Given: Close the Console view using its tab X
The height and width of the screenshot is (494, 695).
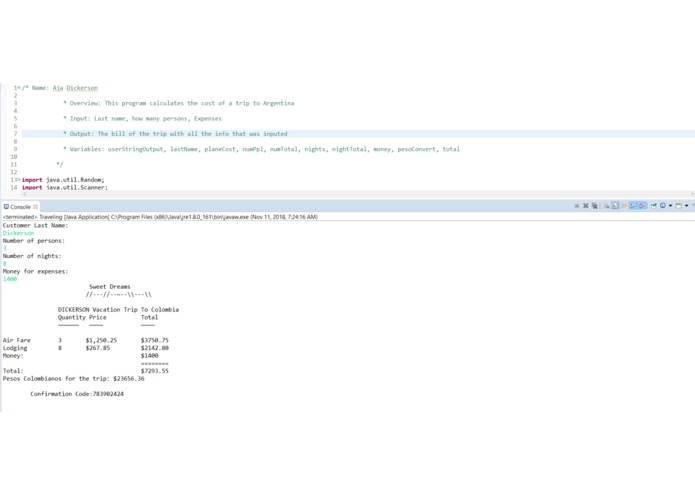Looking at the screenshot, I should pos(35,207).
